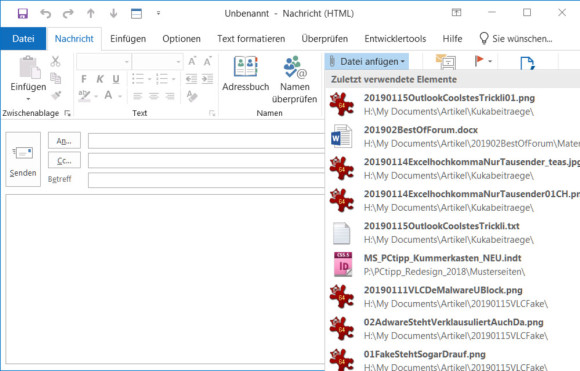This screenshot has width=580, height=371.
Task: Click the An... recipient button
Action: (x=64, y=141)
